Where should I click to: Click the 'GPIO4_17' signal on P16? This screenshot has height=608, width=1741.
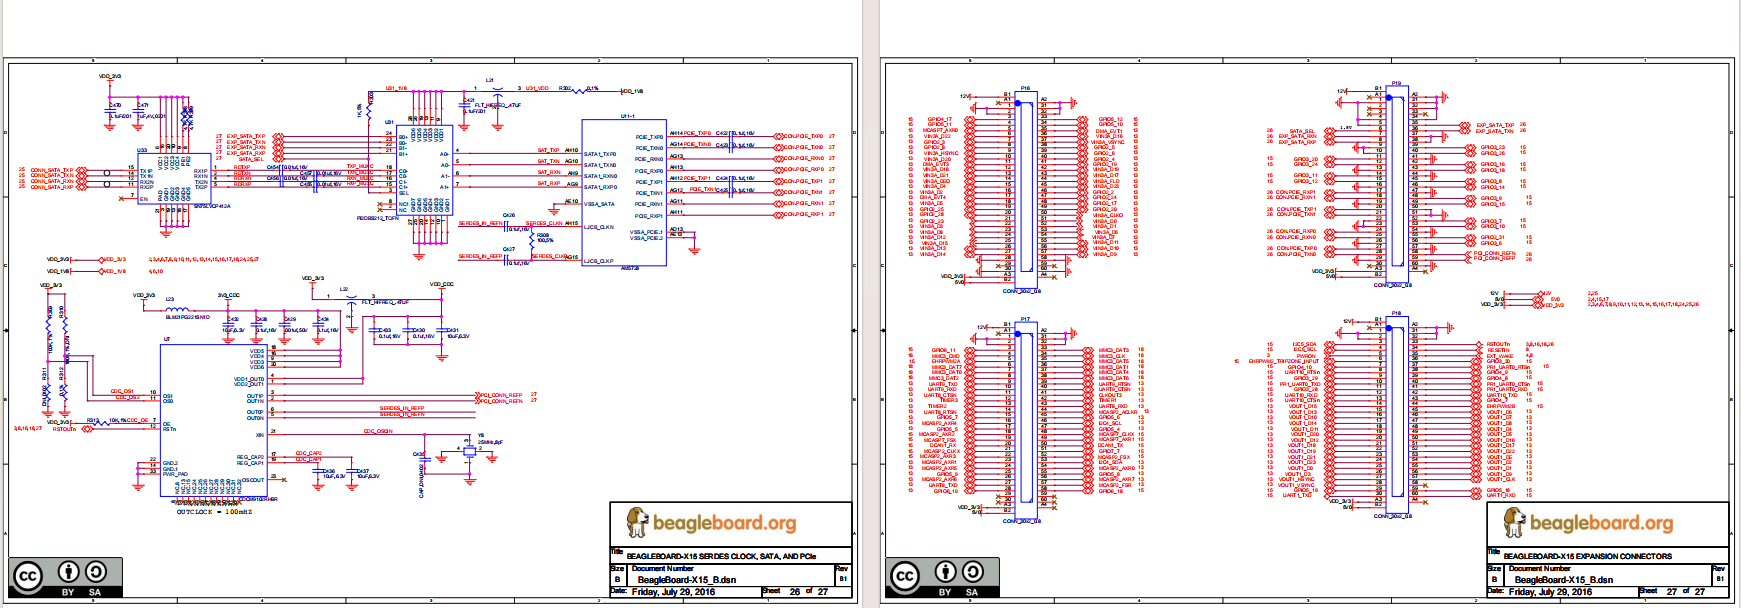click(940, 120)
